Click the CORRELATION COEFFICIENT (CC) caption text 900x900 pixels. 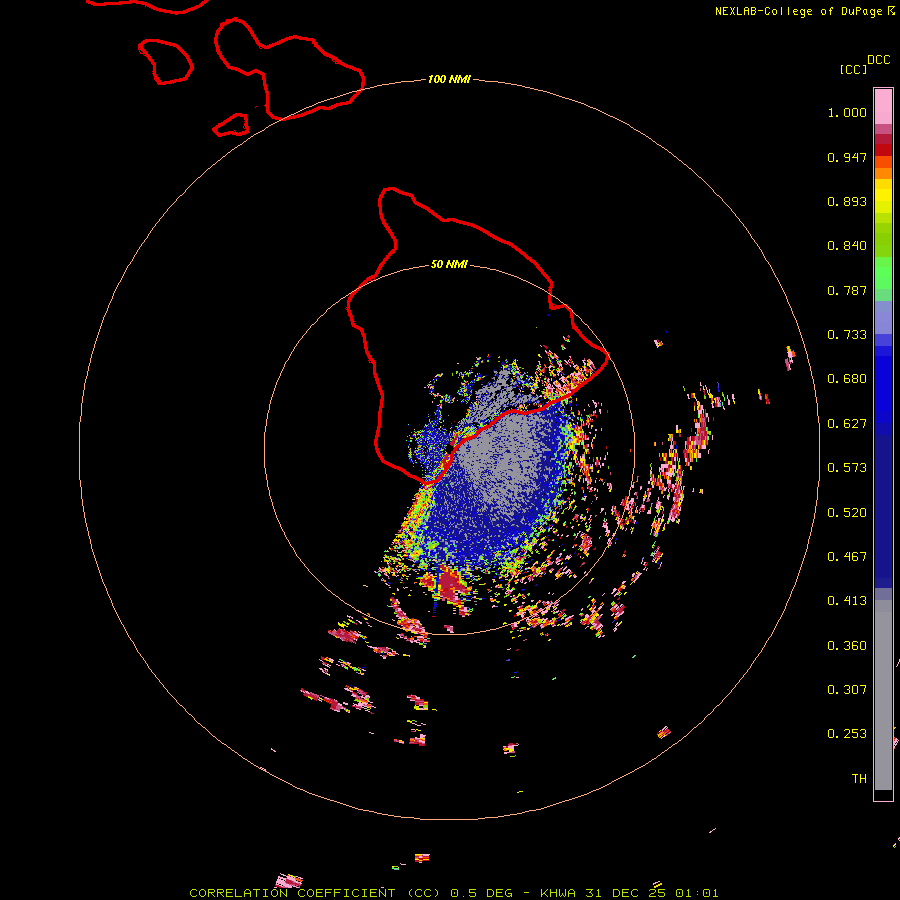point(315,893)
